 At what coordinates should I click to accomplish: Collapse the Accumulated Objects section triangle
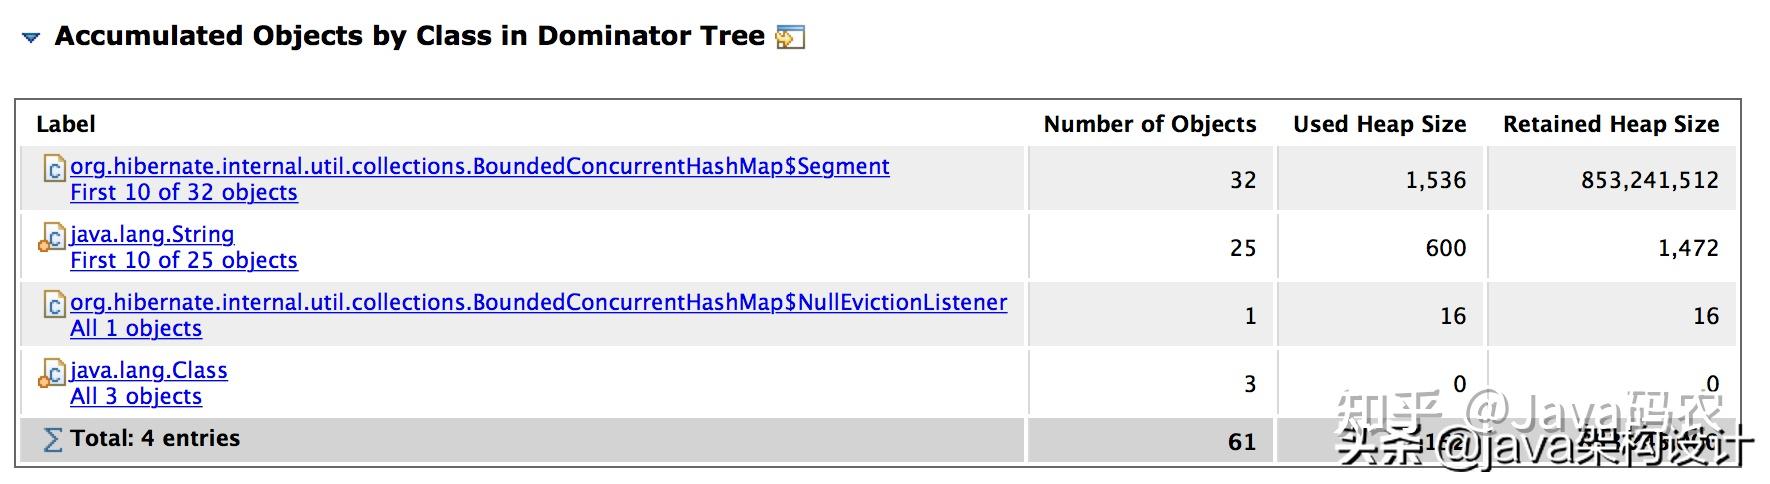click(x=31, y=38)
